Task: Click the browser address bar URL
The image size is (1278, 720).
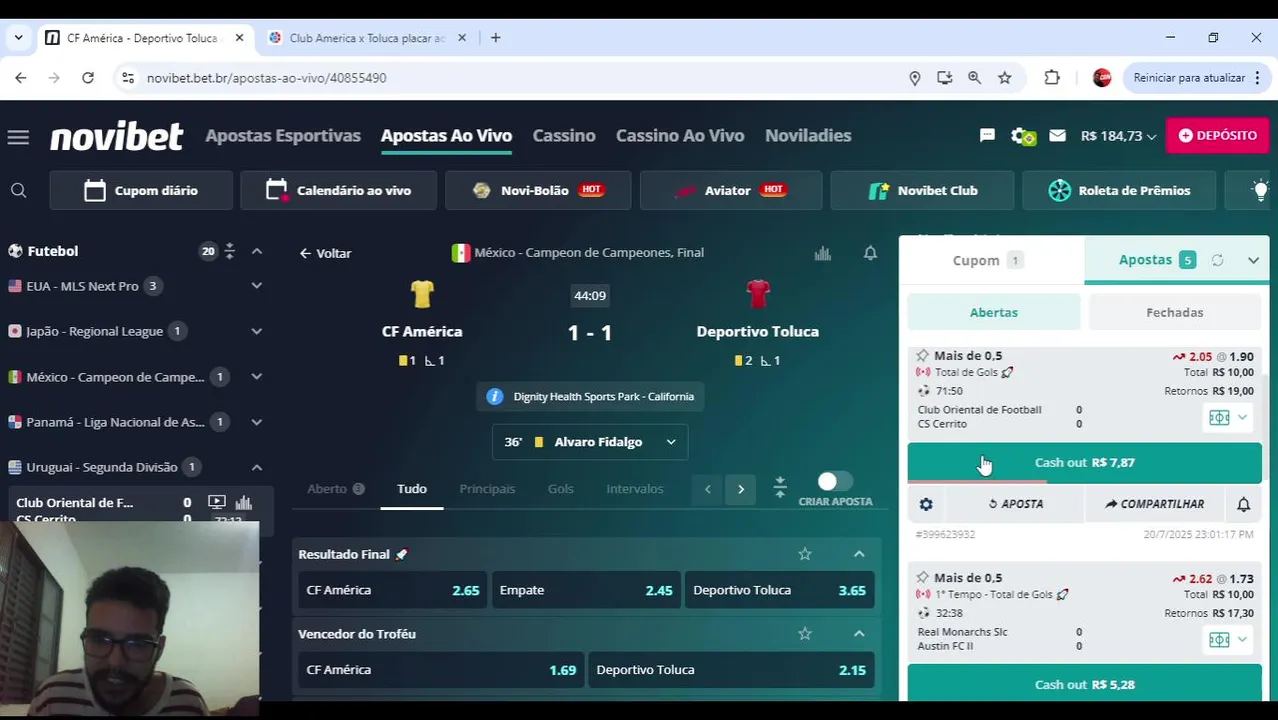Action: tap(266, 78)
